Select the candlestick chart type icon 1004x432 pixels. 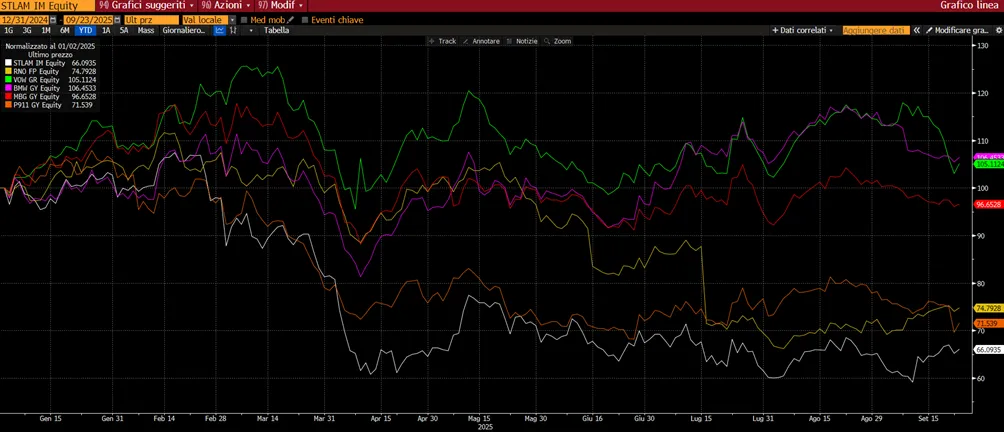[234, 30]
